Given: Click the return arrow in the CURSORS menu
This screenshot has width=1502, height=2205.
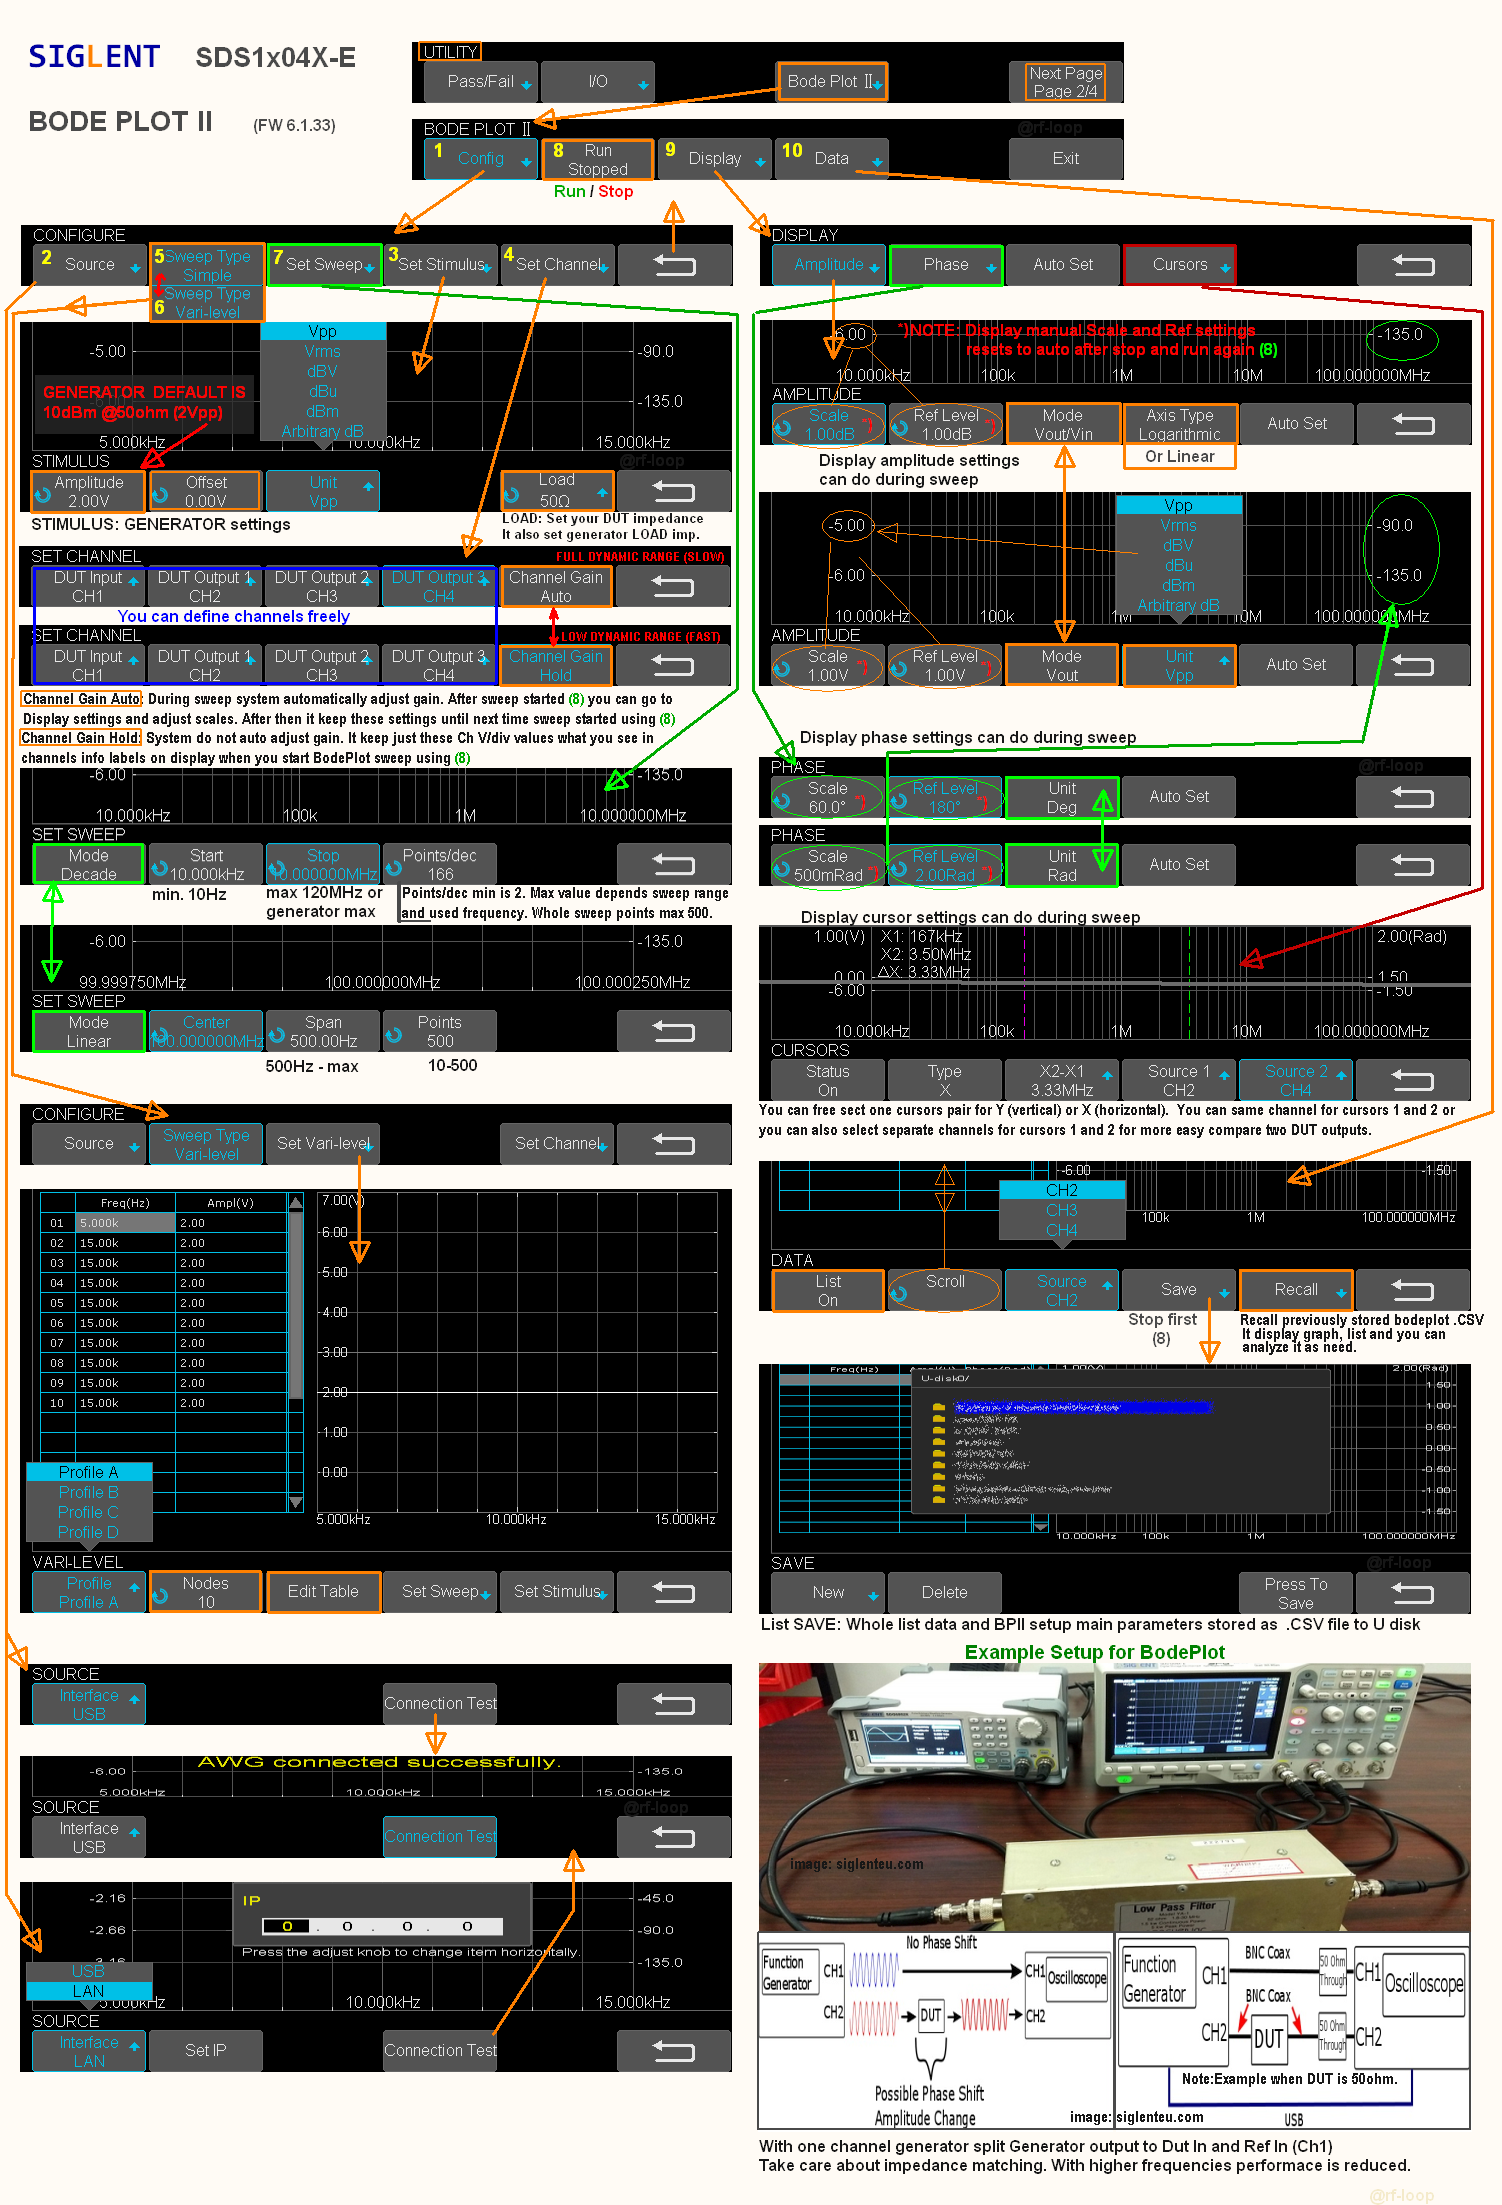Looking at the screenshot, I should 1413,1080.
